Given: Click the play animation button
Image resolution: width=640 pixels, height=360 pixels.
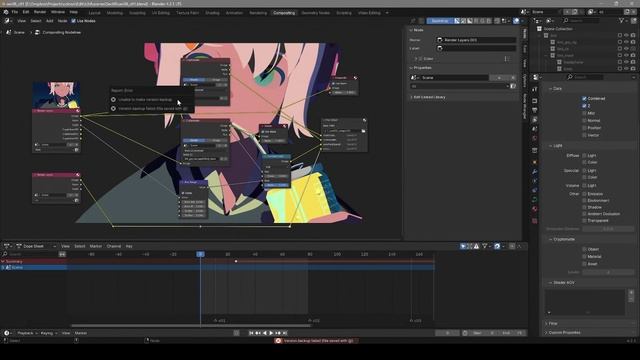Looking at the screenshot, I should pyautogui.click(x=271, y=333).
